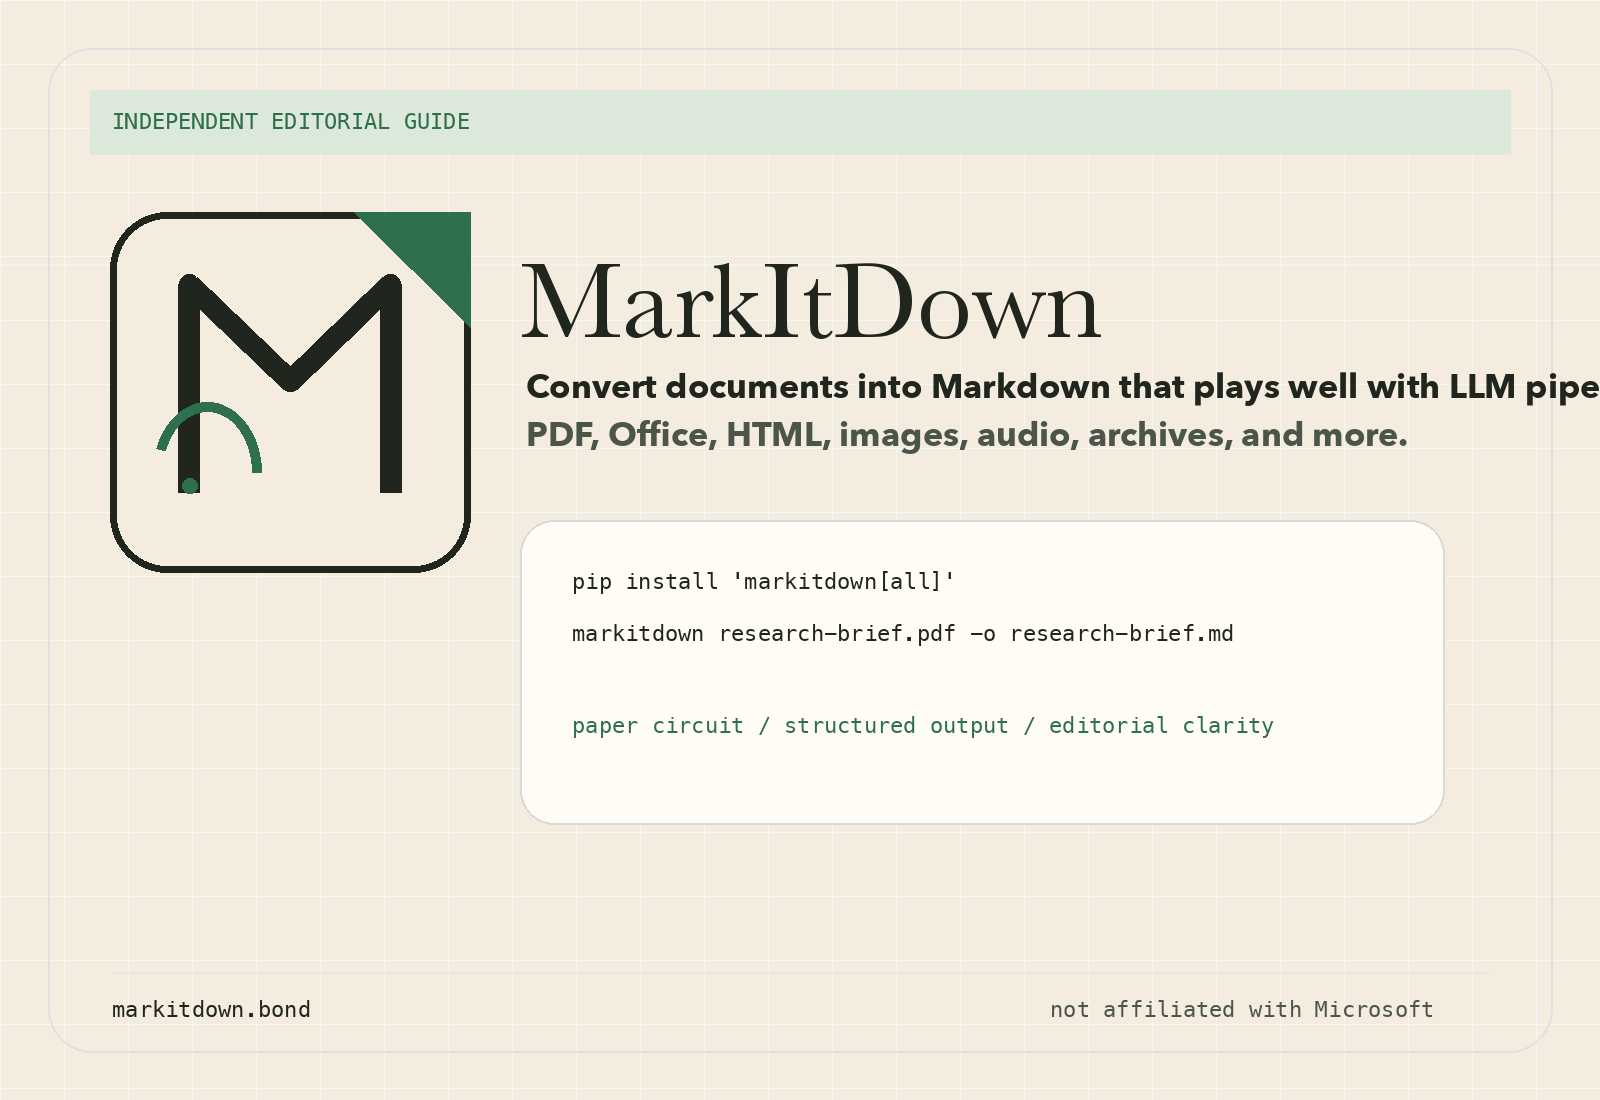
Task: Expand the INDEPENDENT EDITORIAL GUIDE banner
Action: click(x=800, y=122)
